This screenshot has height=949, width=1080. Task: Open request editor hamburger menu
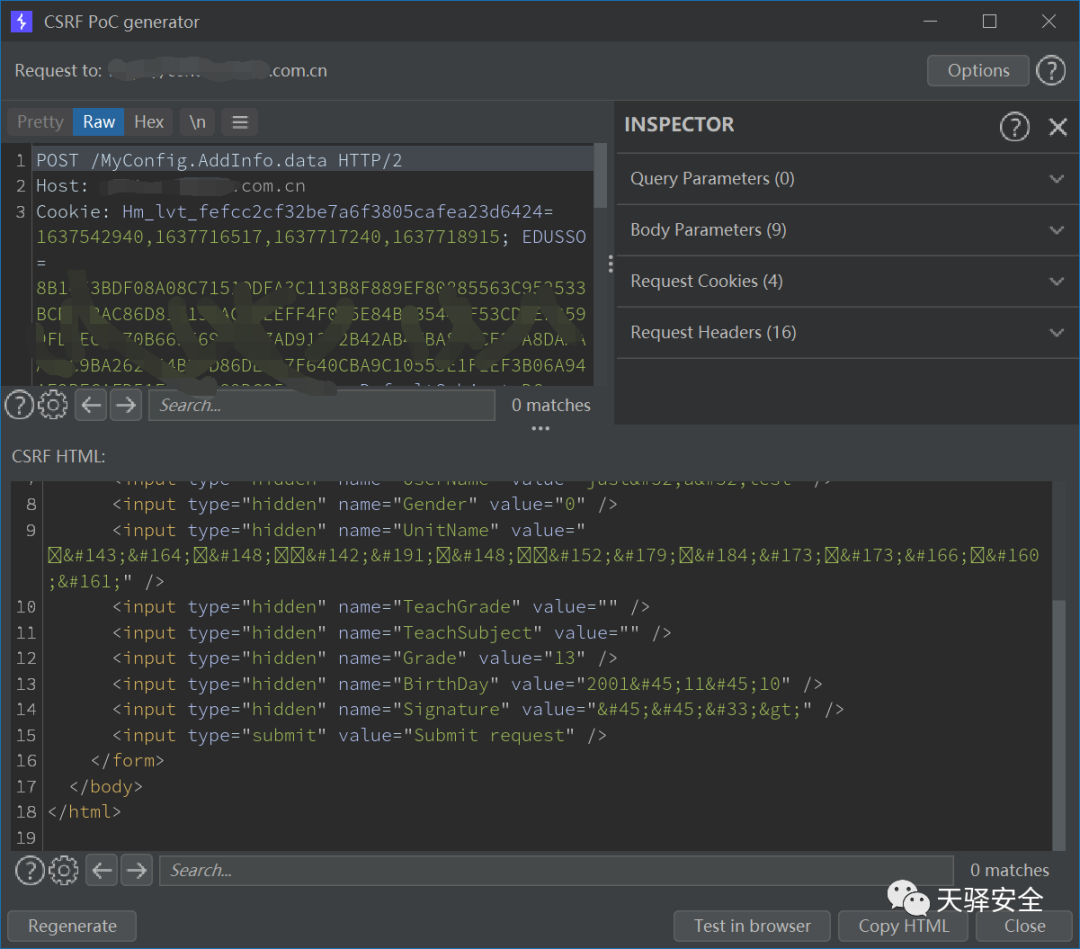pyautogui.click(x=240, y=122)
